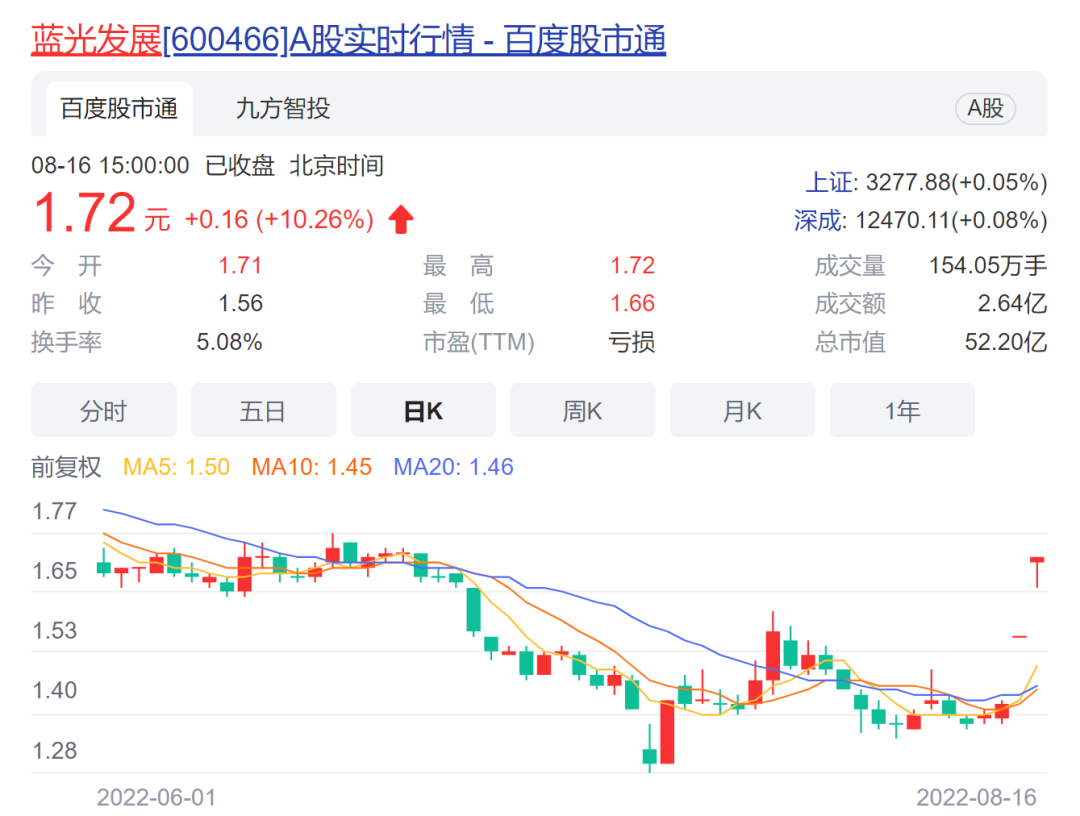Image resolution: width=1080 pixels, height=816 pixels.
Task: Open the 深成 index quote link
Action: (819, 220)
